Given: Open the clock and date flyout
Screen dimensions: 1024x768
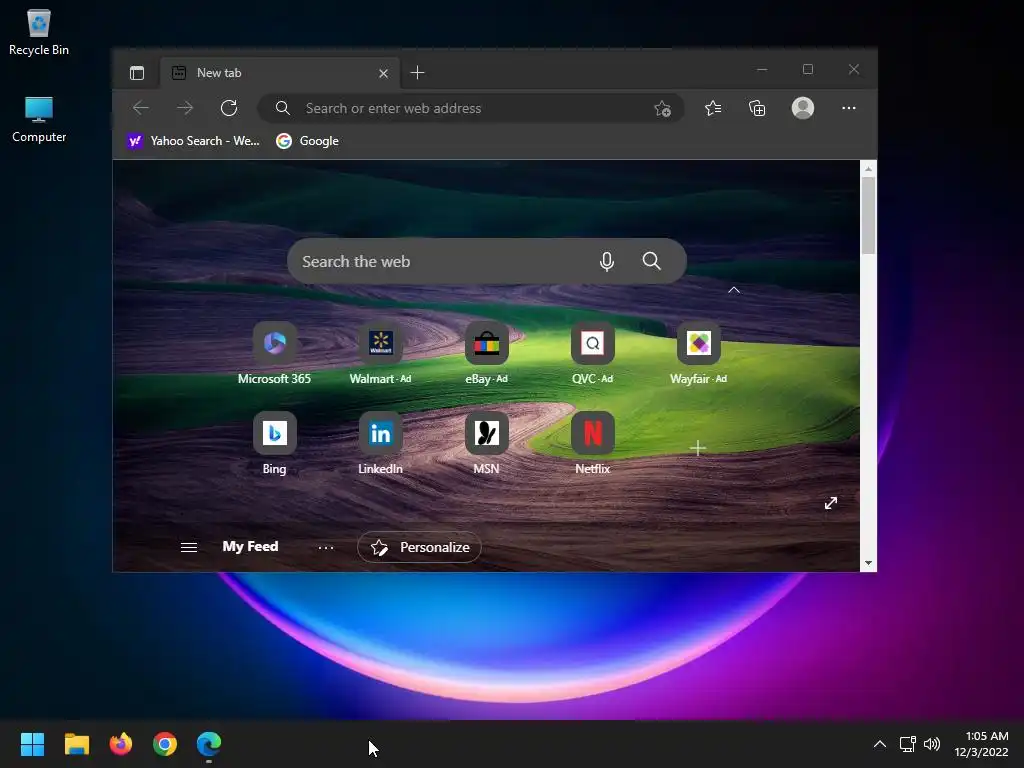Looking at the screenshot, I should 981,744.
